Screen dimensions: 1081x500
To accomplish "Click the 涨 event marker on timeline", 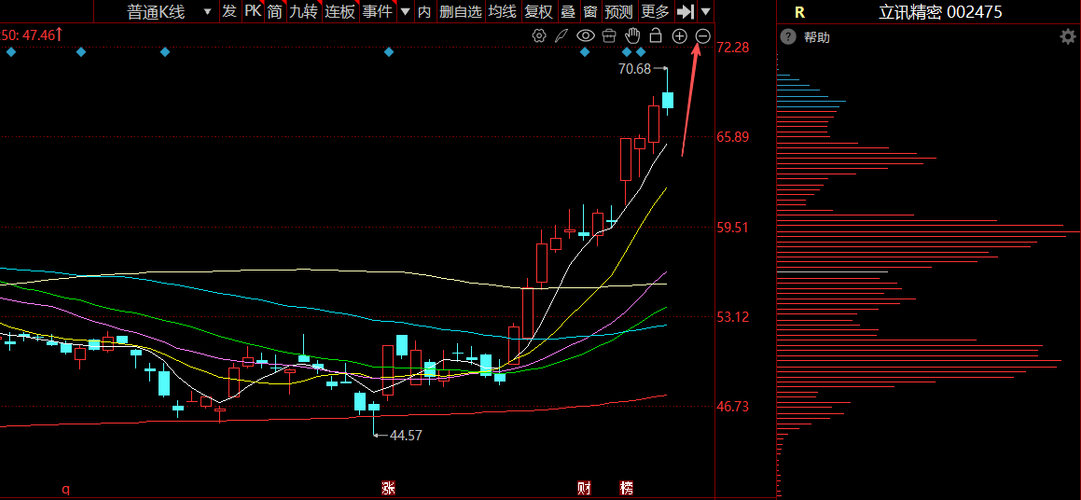I will 388,488.
